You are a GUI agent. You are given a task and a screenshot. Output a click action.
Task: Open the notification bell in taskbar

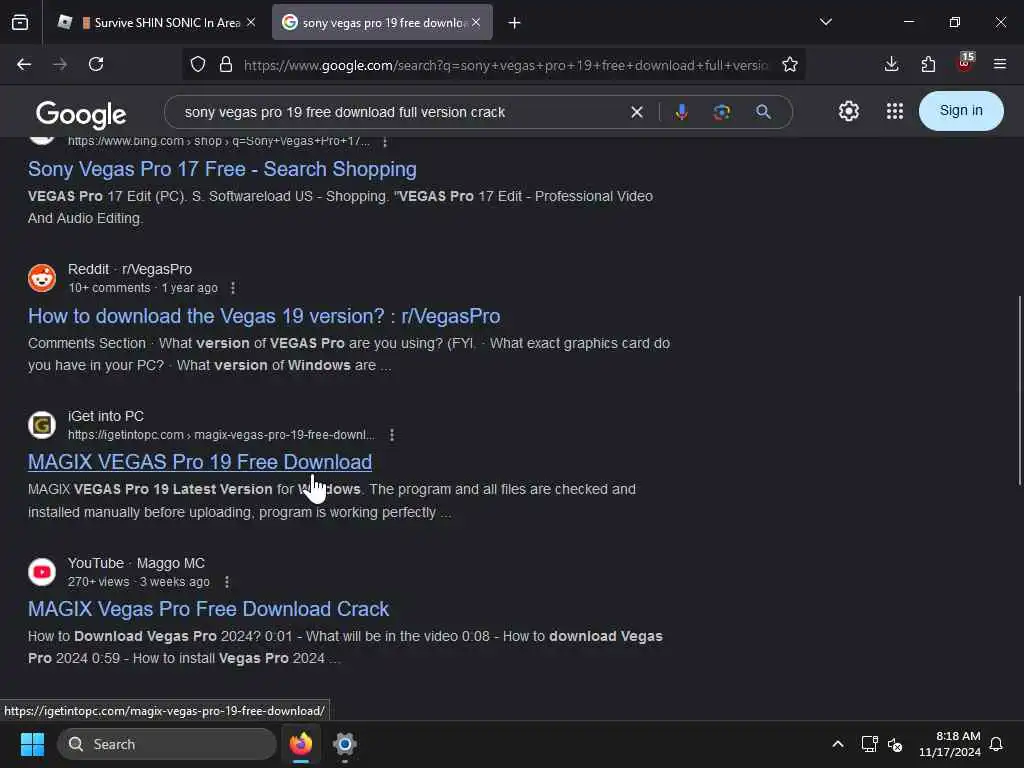pos(996,744)
